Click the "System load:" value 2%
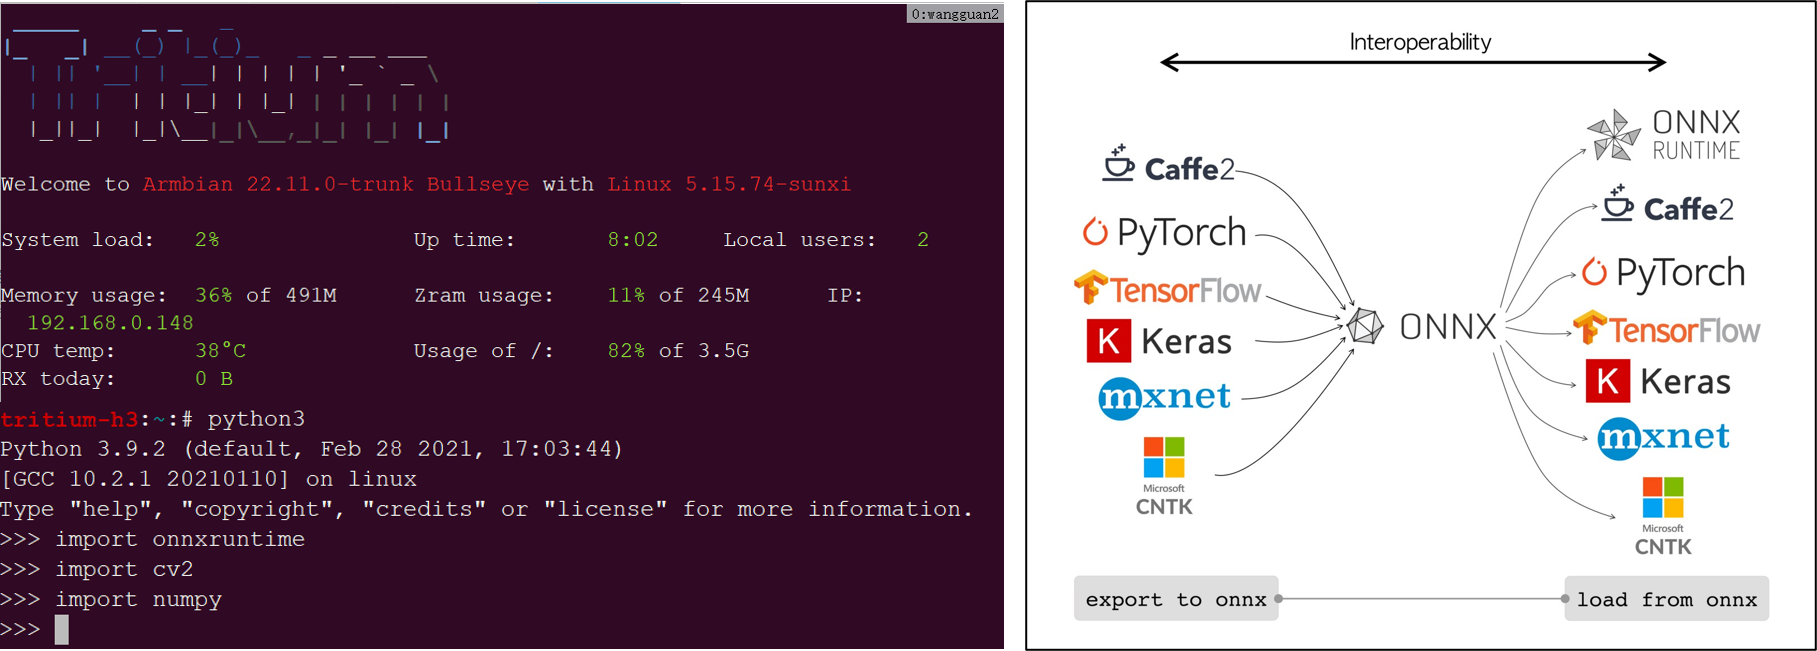Viewport: 1817px width, 651px height. (207, 240)
